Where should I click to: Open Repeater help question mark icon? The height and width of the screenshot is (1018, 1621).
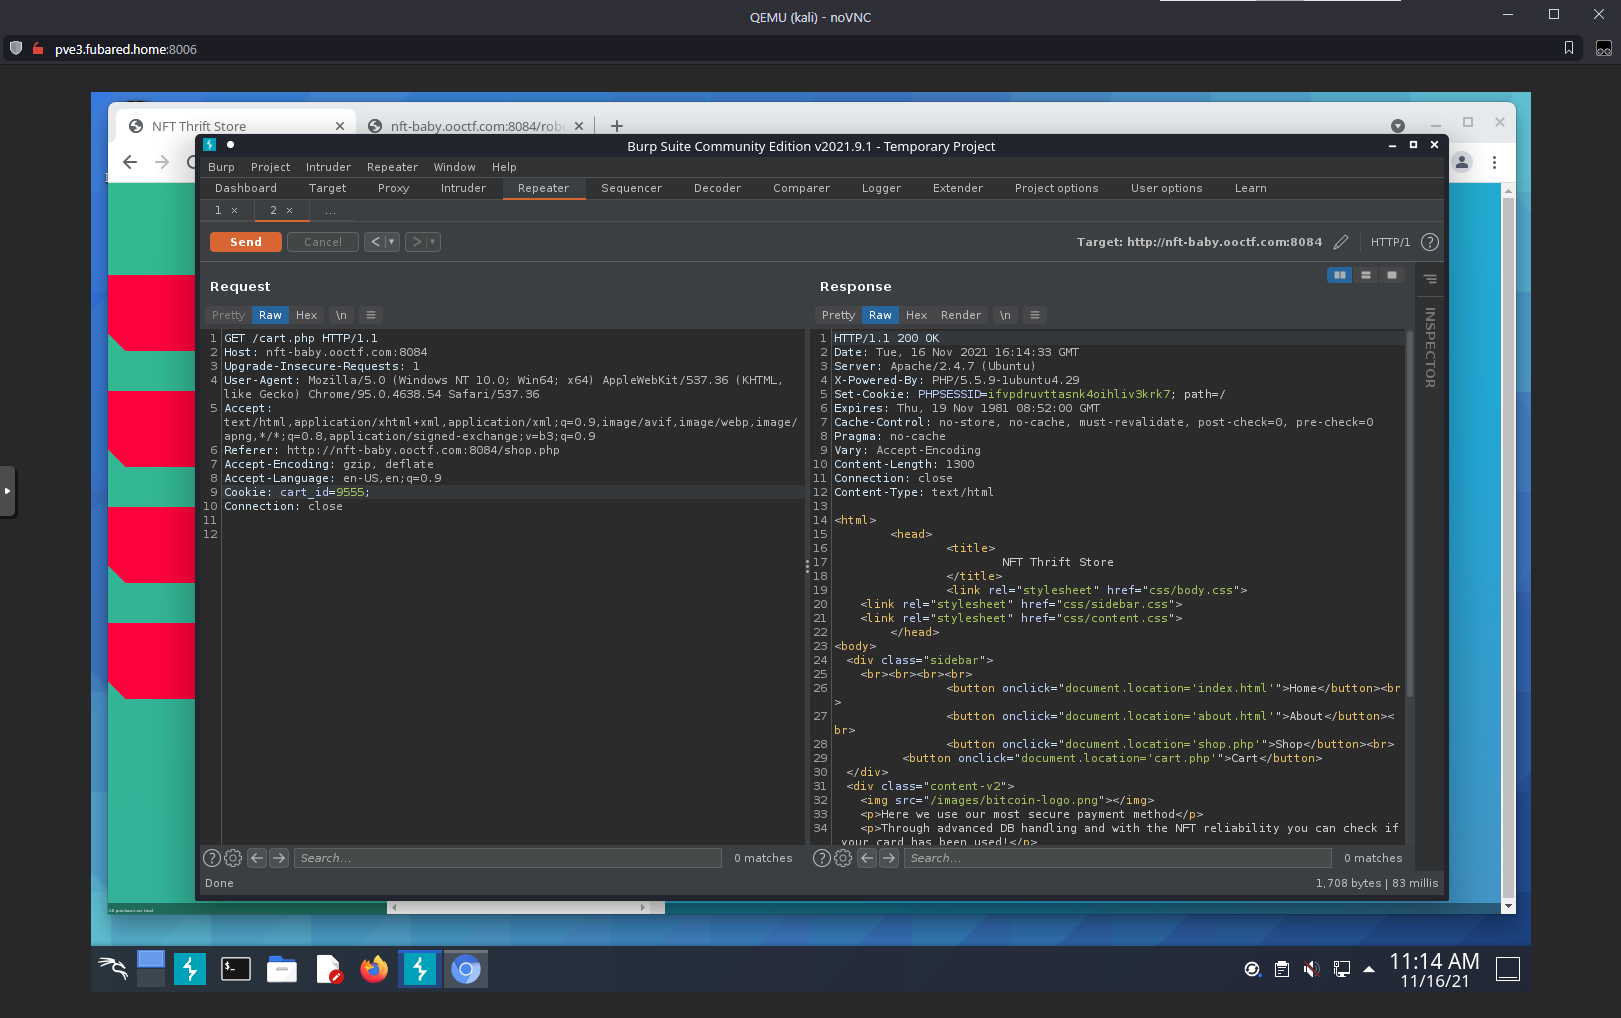click(x=1430, y=242)
